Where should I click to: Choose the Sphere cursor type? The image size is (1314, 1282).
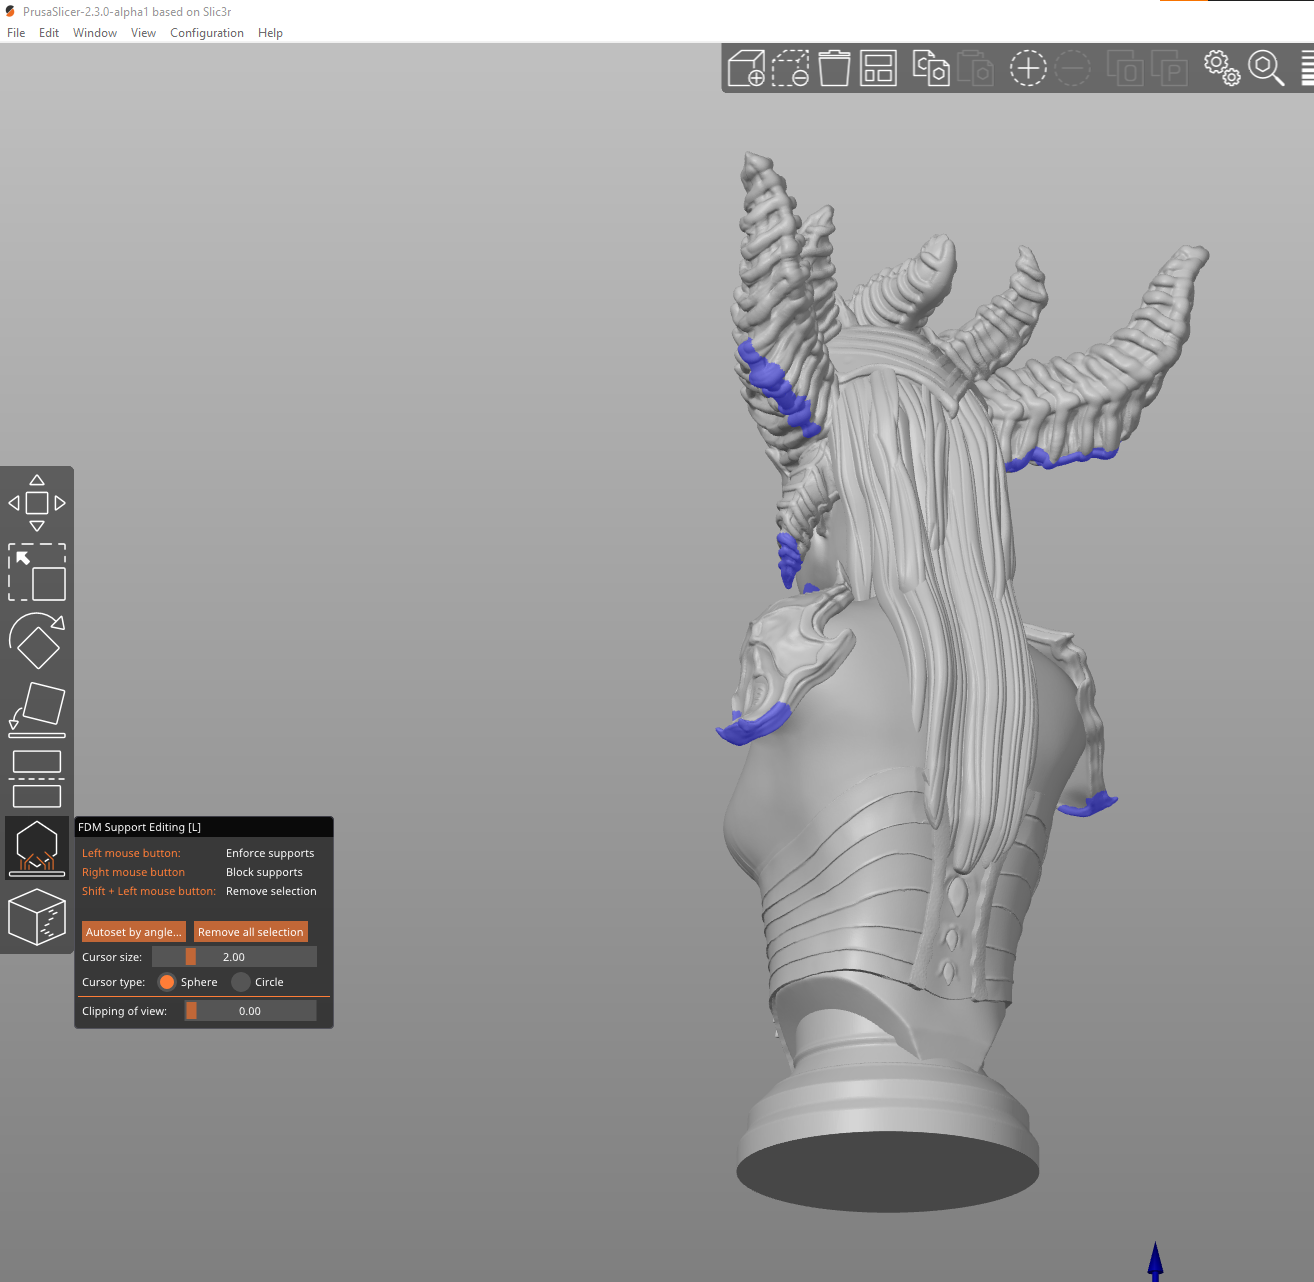(167, 982)
